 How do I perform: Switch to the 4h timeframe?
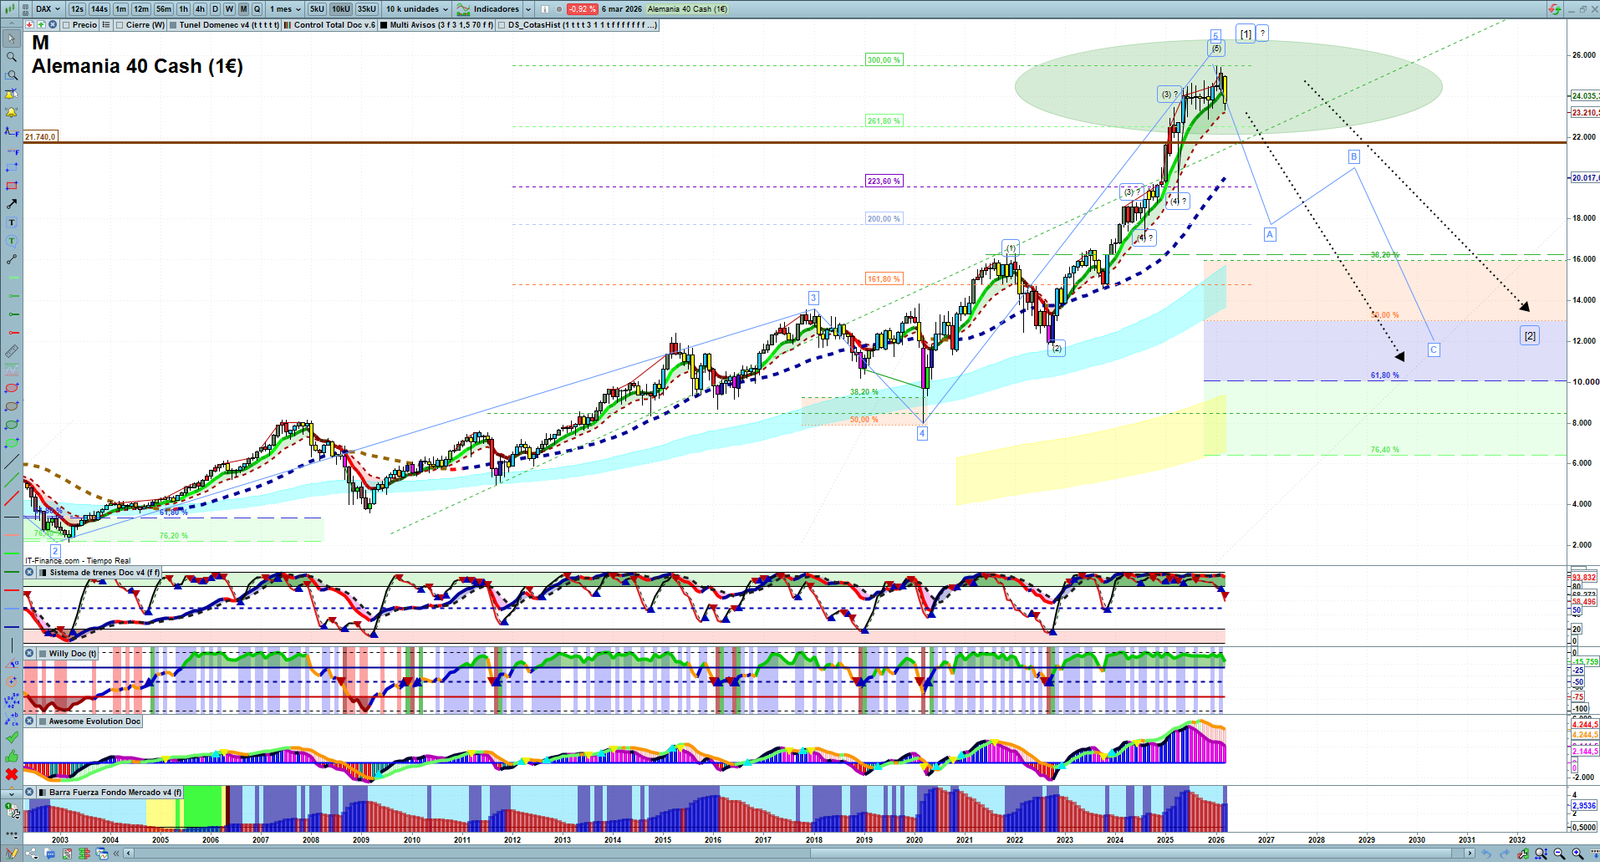click(200, 9)
